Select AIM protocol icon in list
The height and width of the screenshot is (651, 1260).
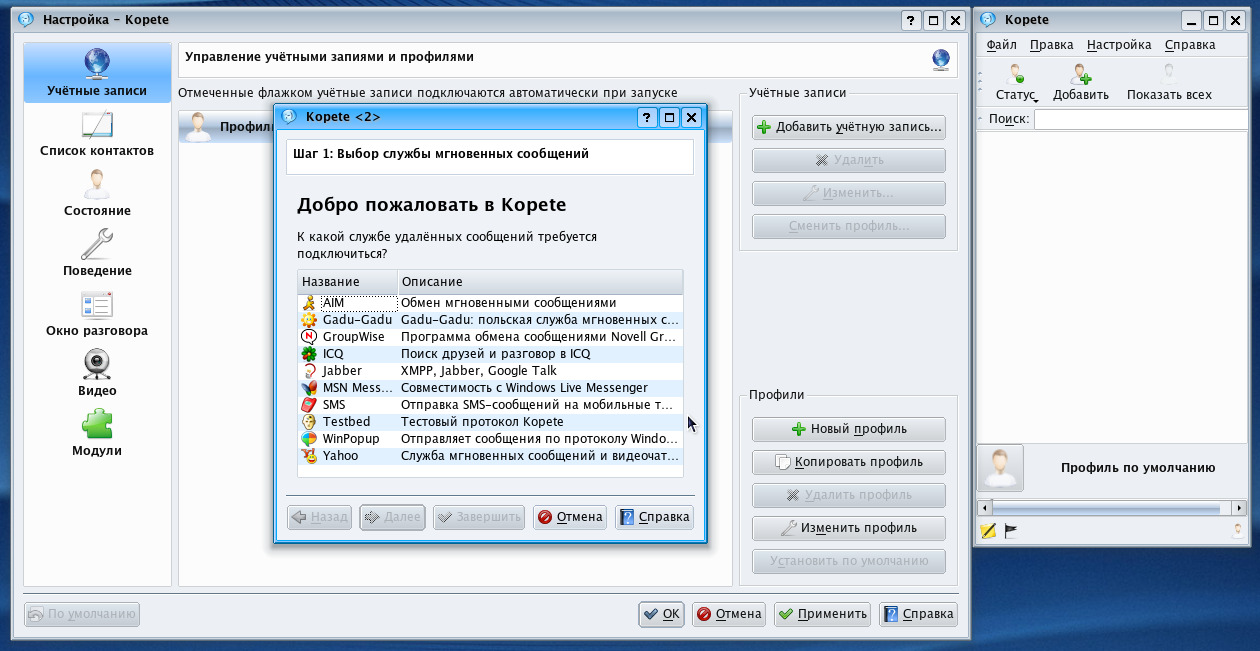coord(309,303)
